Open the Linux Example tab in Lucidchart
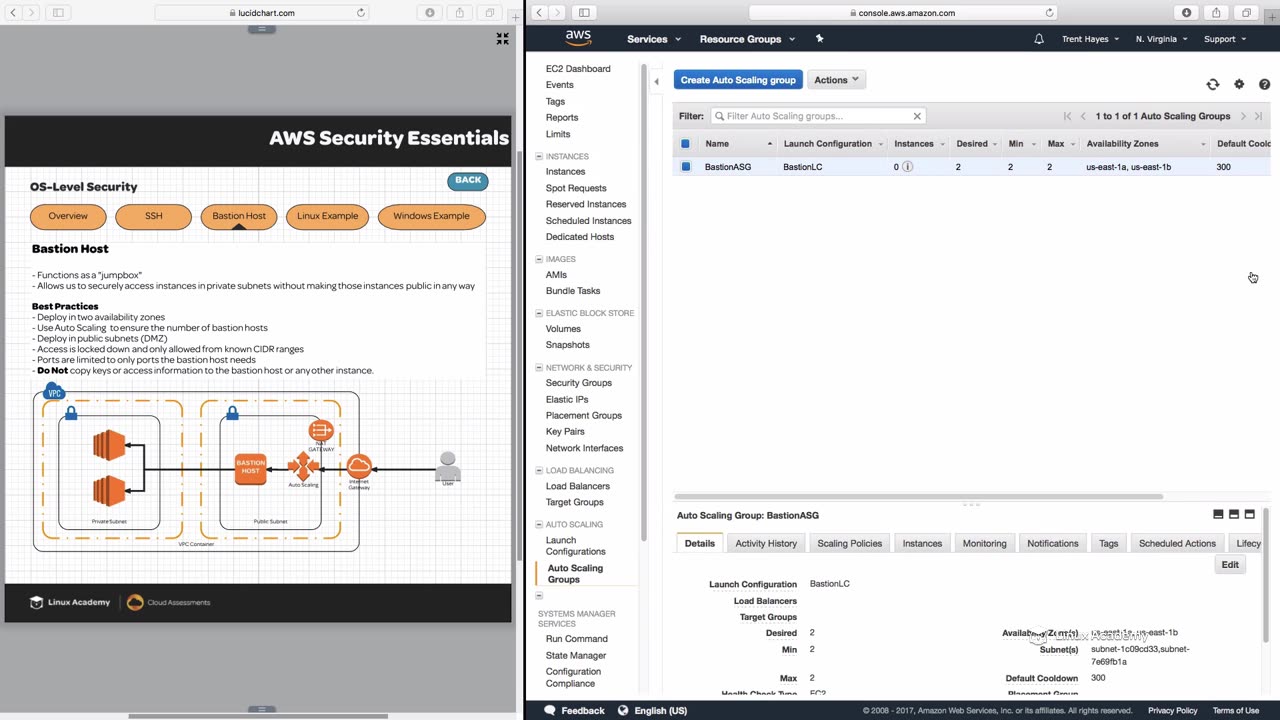This screenshot has width=1280, height=720. point(327,216)
